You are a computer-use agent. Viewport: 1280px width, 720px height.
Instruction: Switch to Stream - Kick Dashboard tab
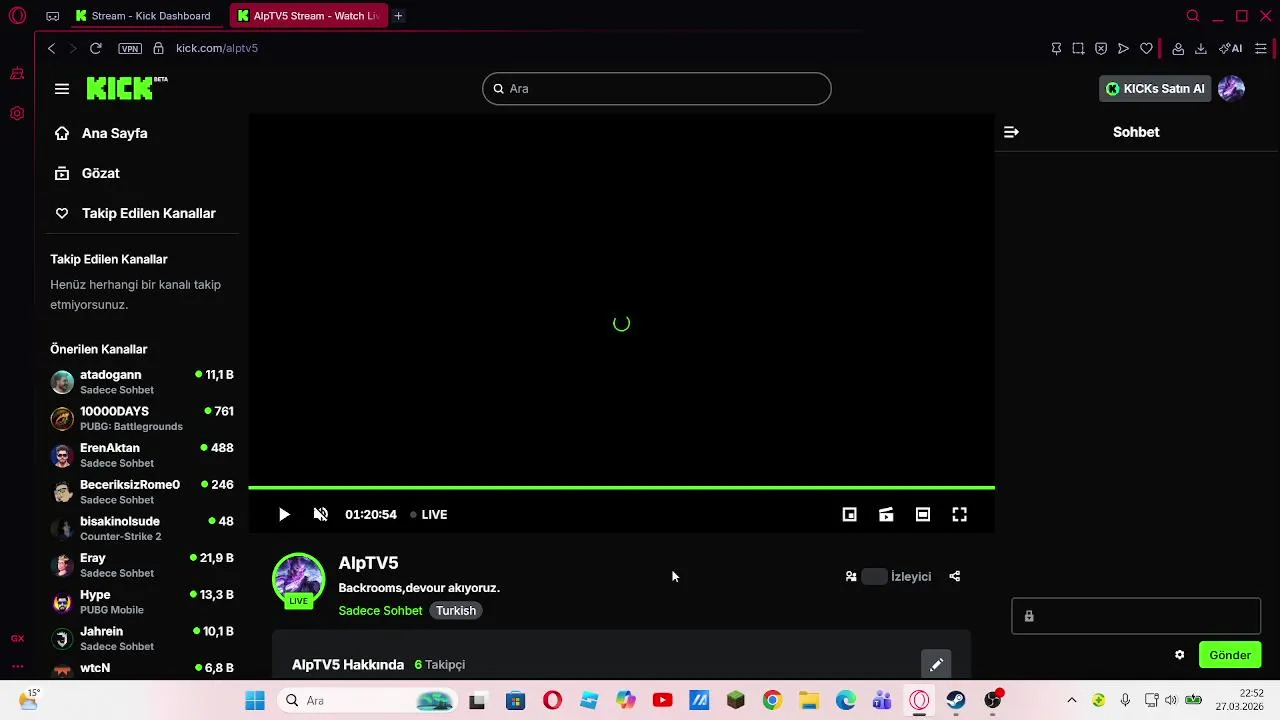pos(143,16)
